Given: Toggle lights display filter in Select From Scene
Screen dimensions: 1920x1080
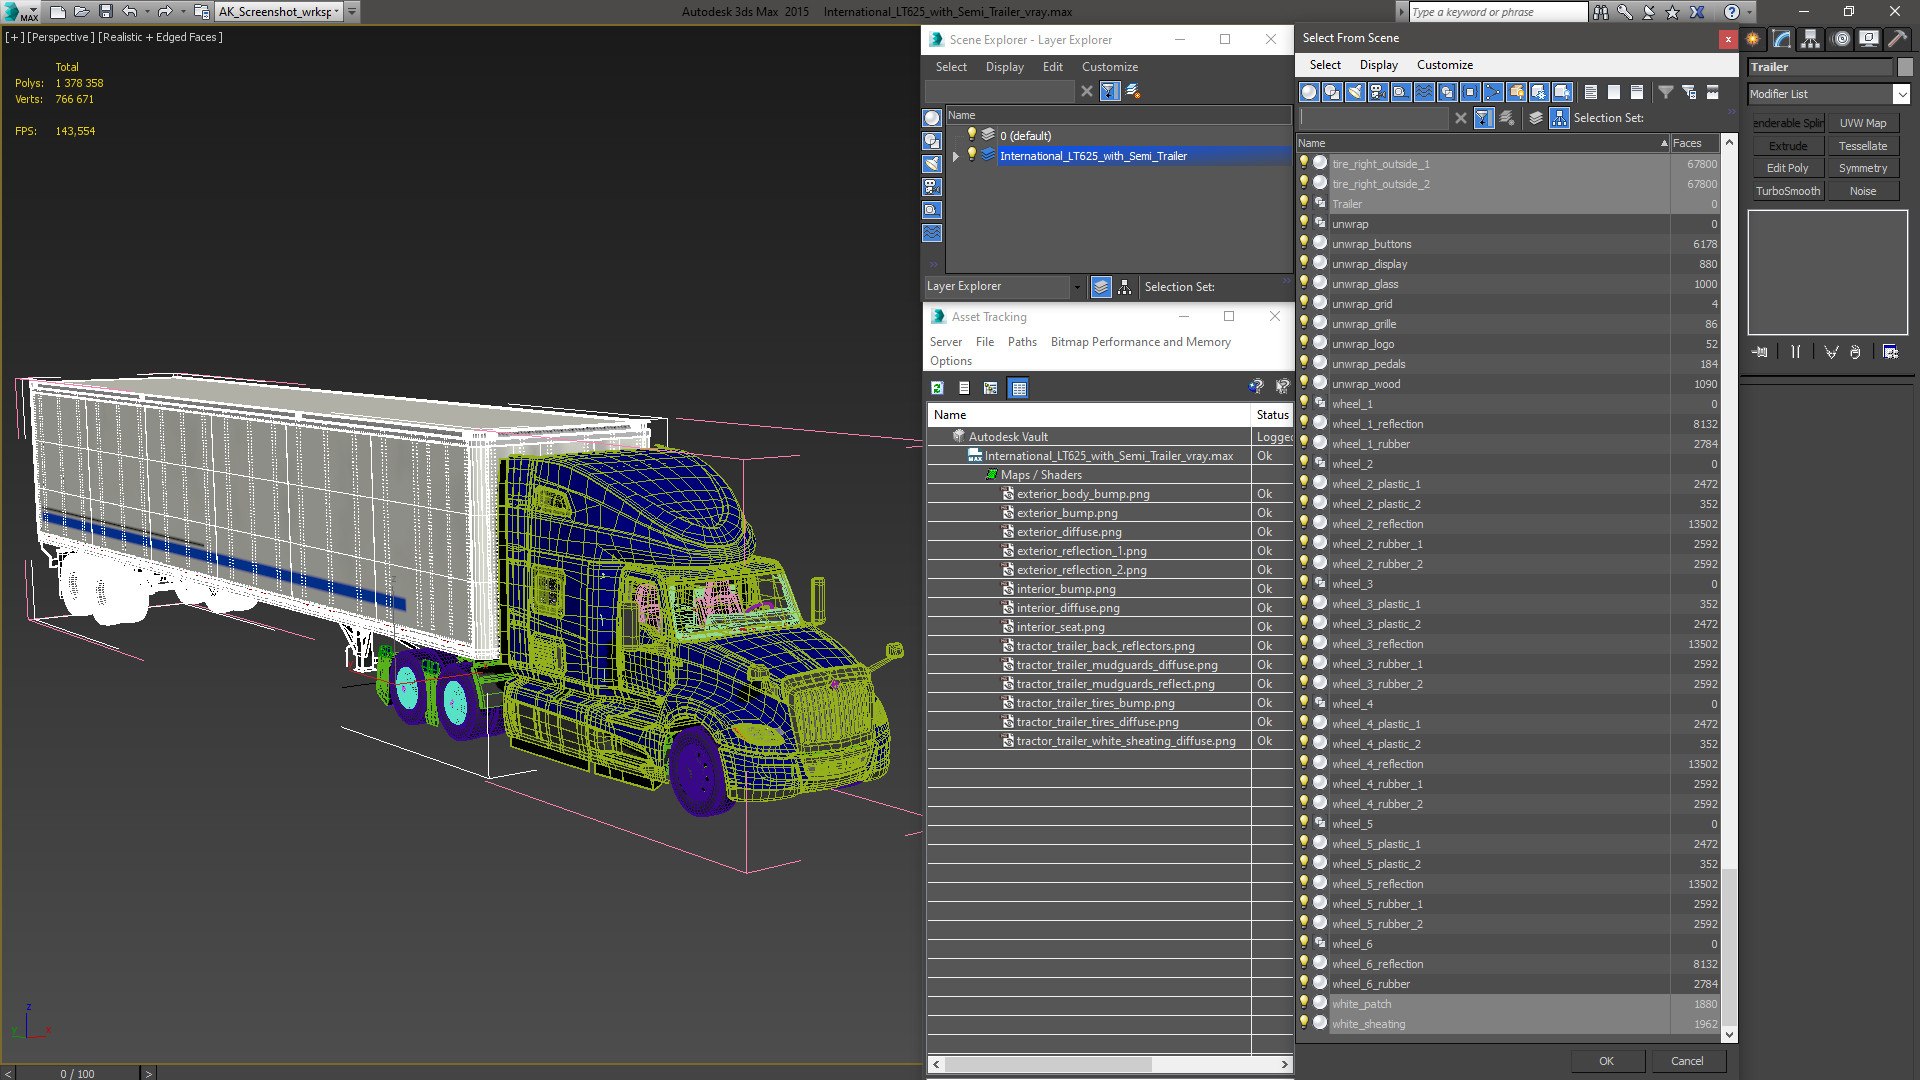Looking at the screenshot, I should pyautogui.click(x=1355, y=92).
